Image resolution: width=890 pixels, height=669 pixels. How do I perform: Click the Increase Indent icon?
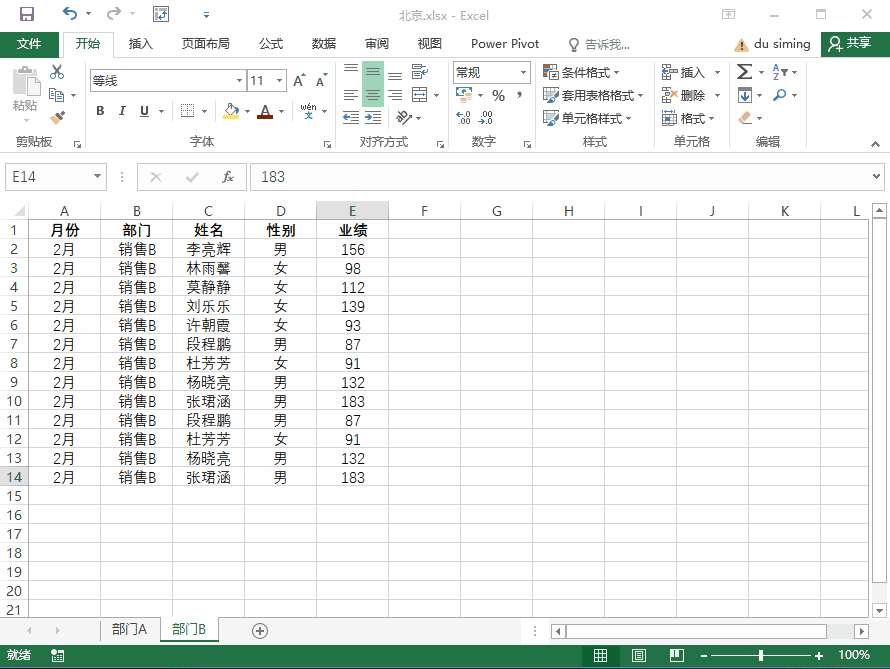373,118
